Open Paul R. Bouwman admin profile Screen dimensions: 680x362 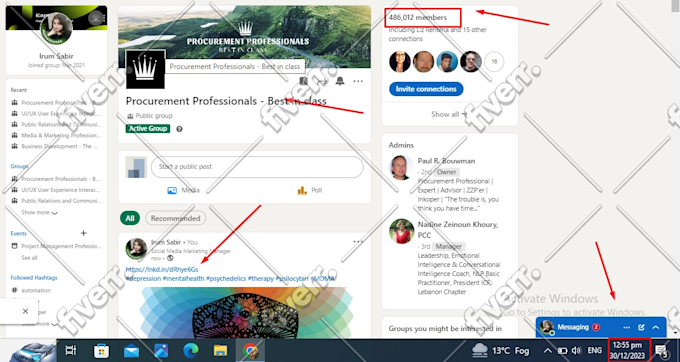(x=446, y=161)
